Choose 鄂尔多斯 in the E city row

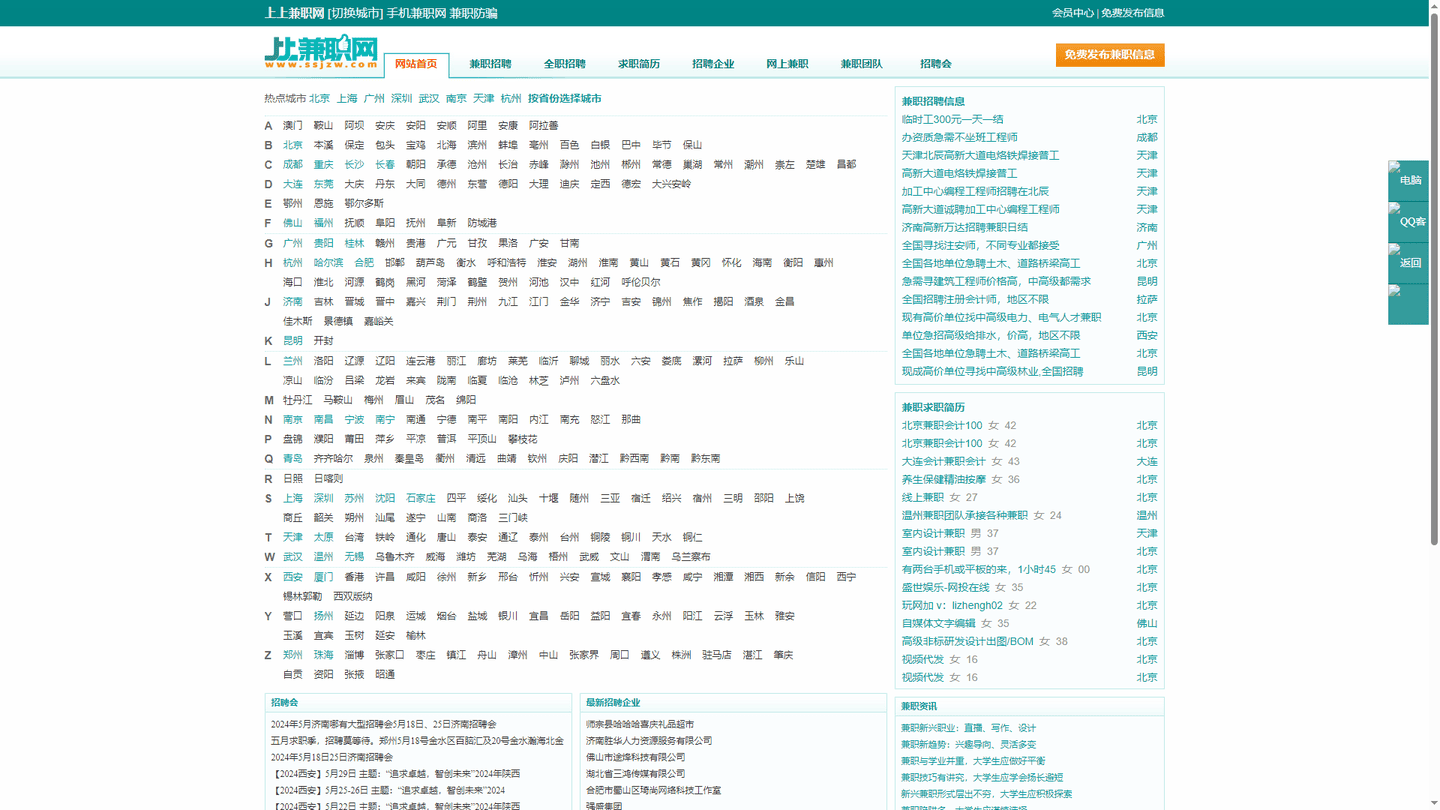coord(364,204)
